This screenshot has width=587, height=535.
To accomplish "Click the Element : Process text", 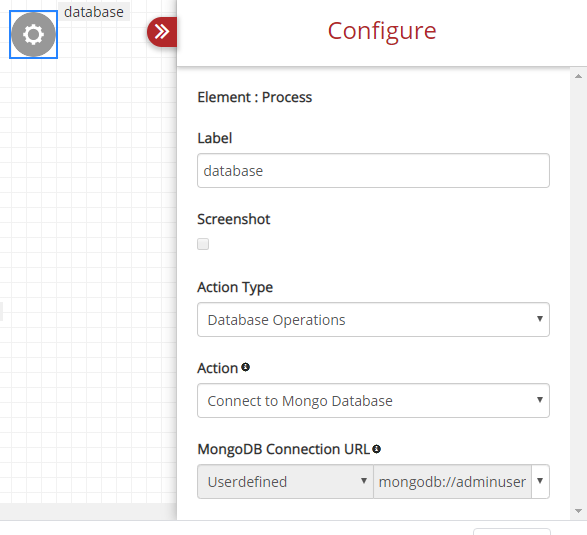I will (255, 97).
